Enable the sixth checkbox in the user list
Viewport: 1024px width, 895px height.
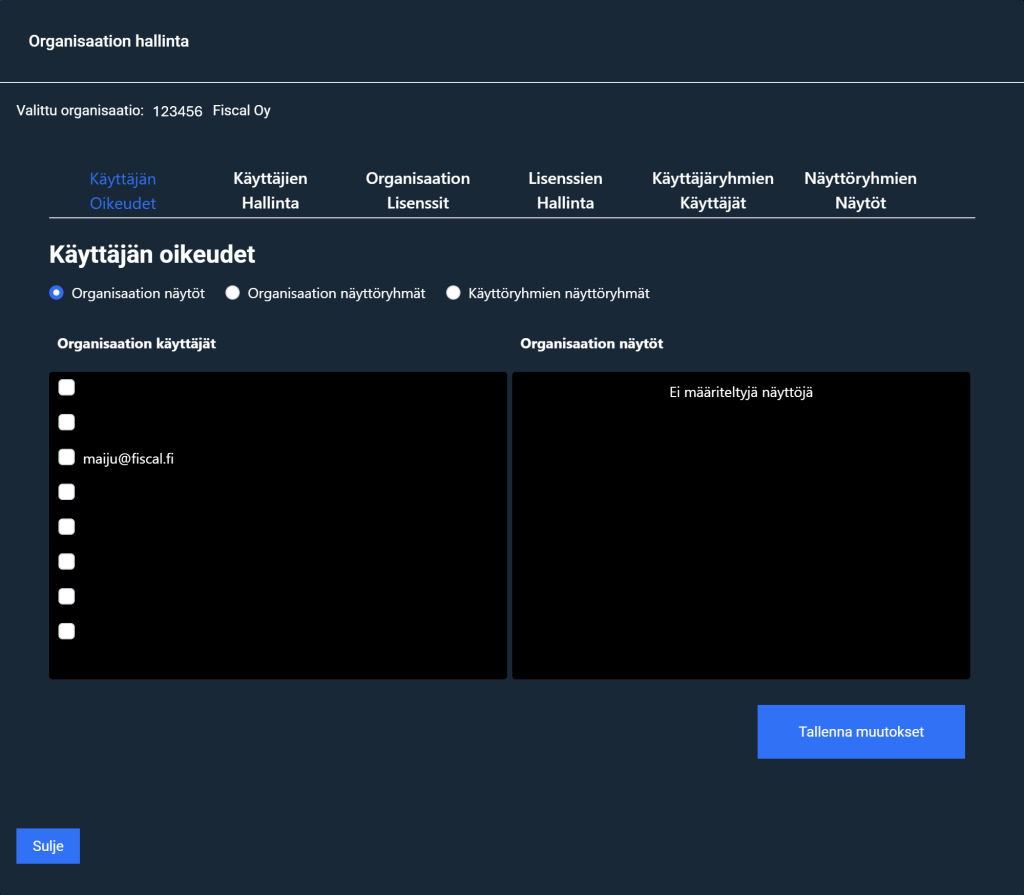[x=67, y=562]
